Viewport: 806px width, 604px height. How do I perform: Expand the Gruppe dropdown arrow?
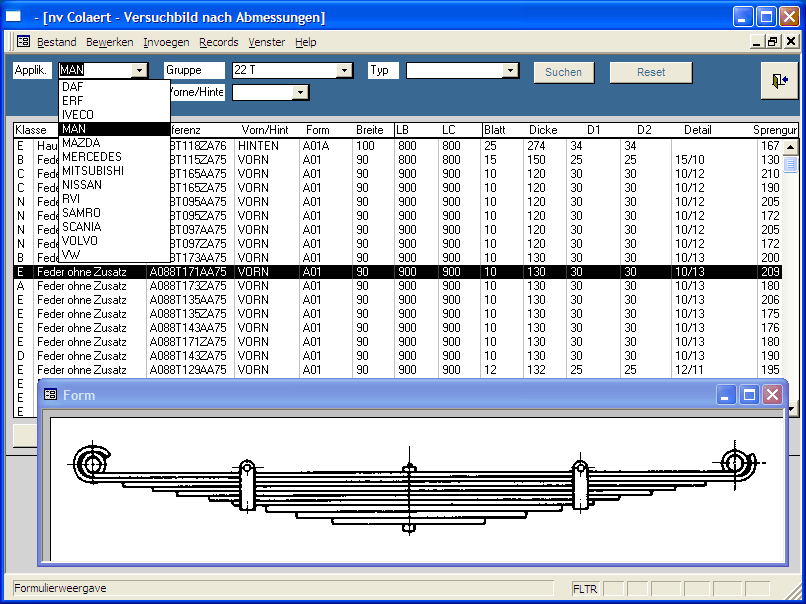pos(345,71)
